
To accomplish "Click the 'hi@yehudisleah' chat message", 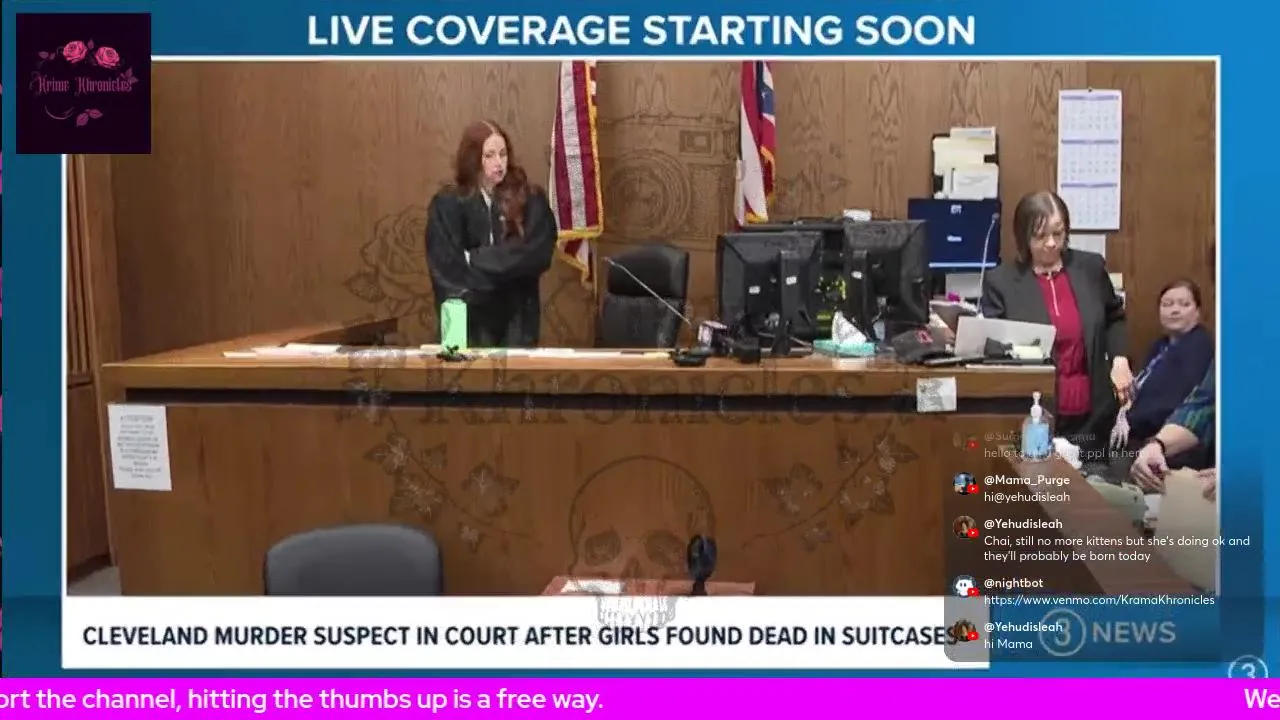I will [x=1027, y=497].
